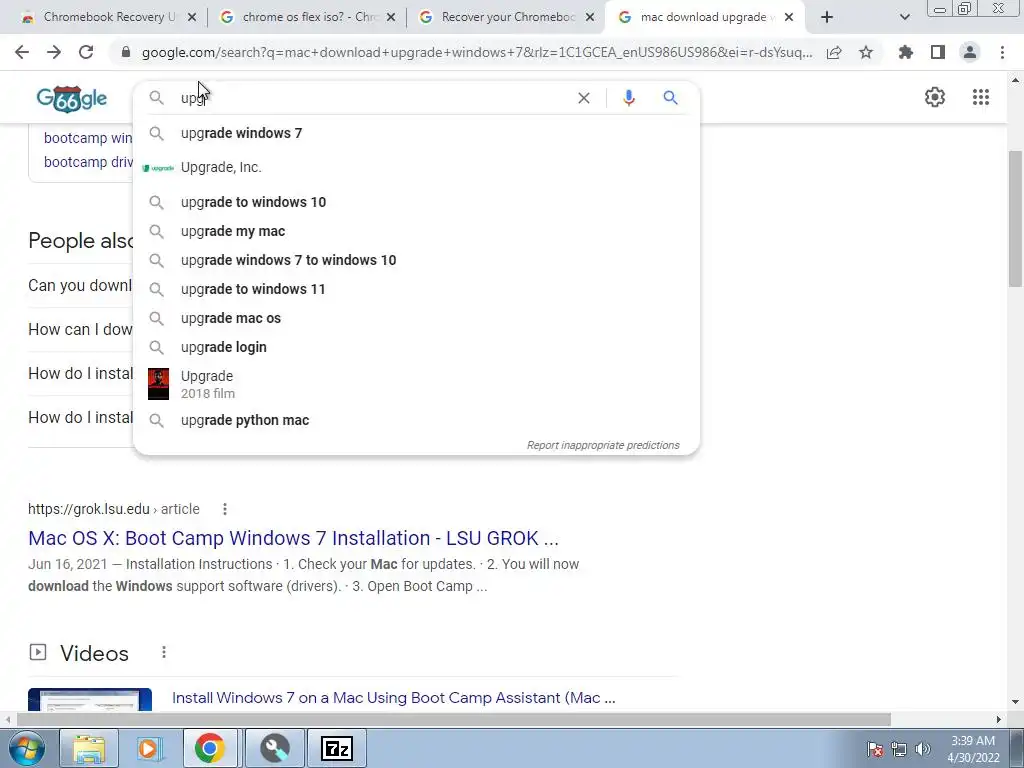Select the Upgrade 2018 film suggestion
Screen dimensions: 1024x768
(416, 384)
